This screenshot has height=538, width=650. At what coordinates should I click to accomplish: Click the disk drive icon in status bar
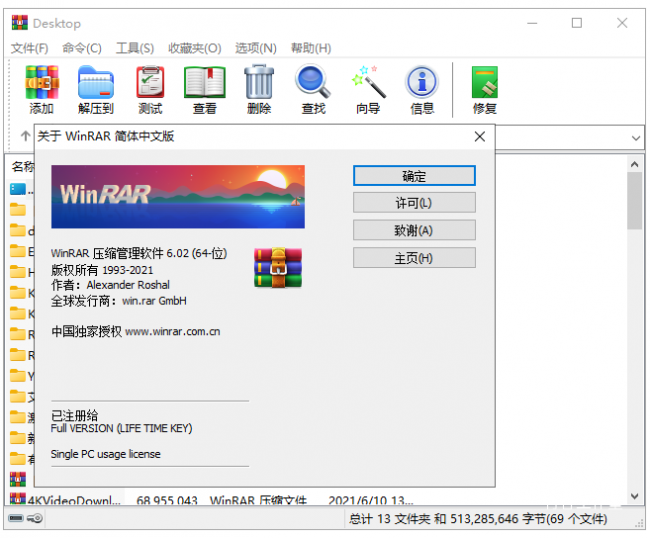16,518
